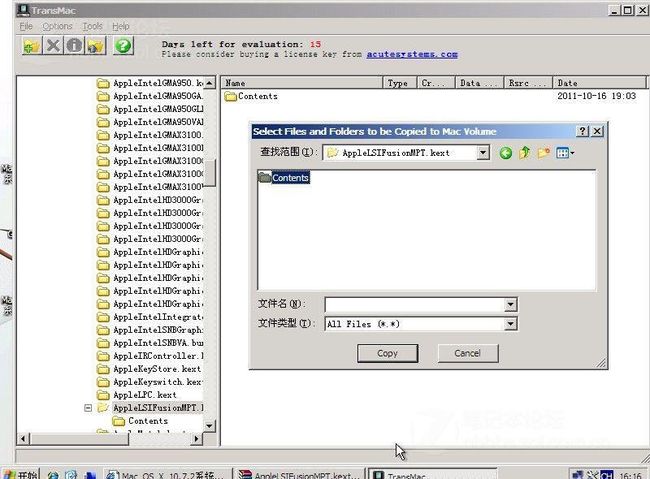Image resolution: width=650 pixels, height=479 pixels.
Task: Click the date 2011-10-16 19:03 cell
Action: pyautogui.click(x=596, y=96)
